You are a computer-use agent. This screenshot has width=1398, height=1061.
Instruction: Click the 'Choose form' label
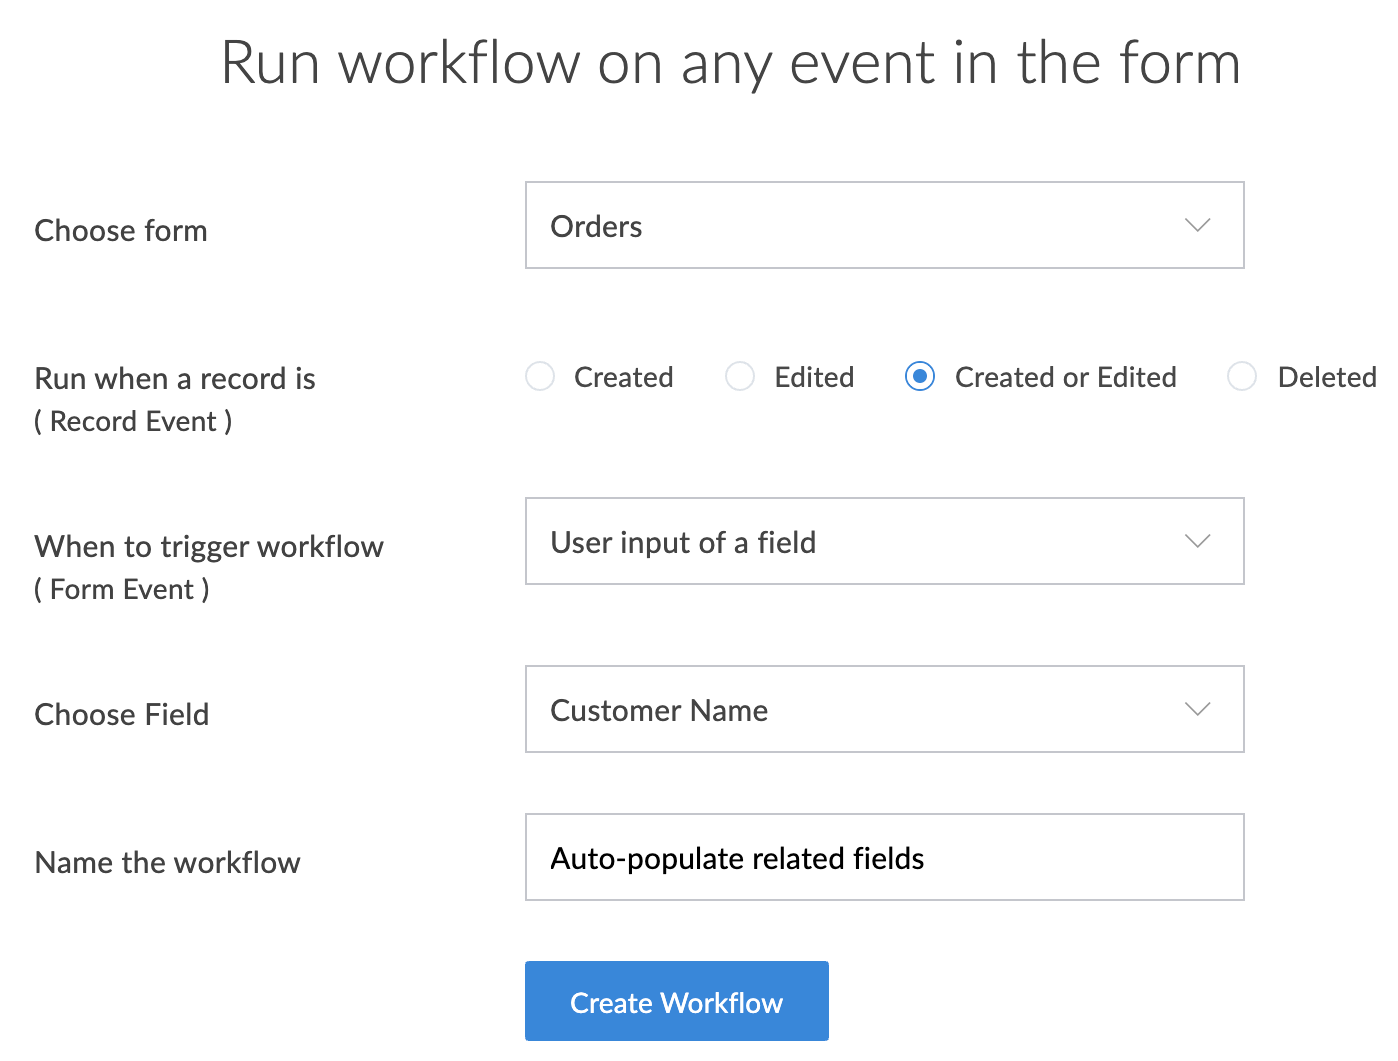coord(121,231)
